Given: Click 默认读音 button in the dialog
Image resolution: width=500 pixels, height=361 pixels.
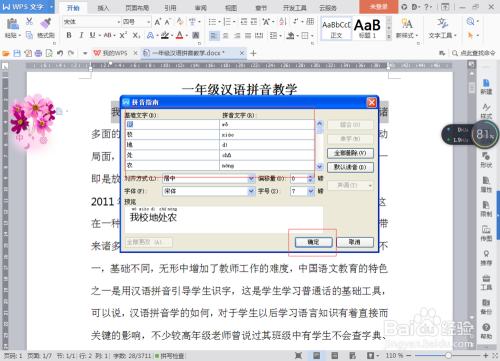Looking at the screenshot, I should click(x=350, y=167).
